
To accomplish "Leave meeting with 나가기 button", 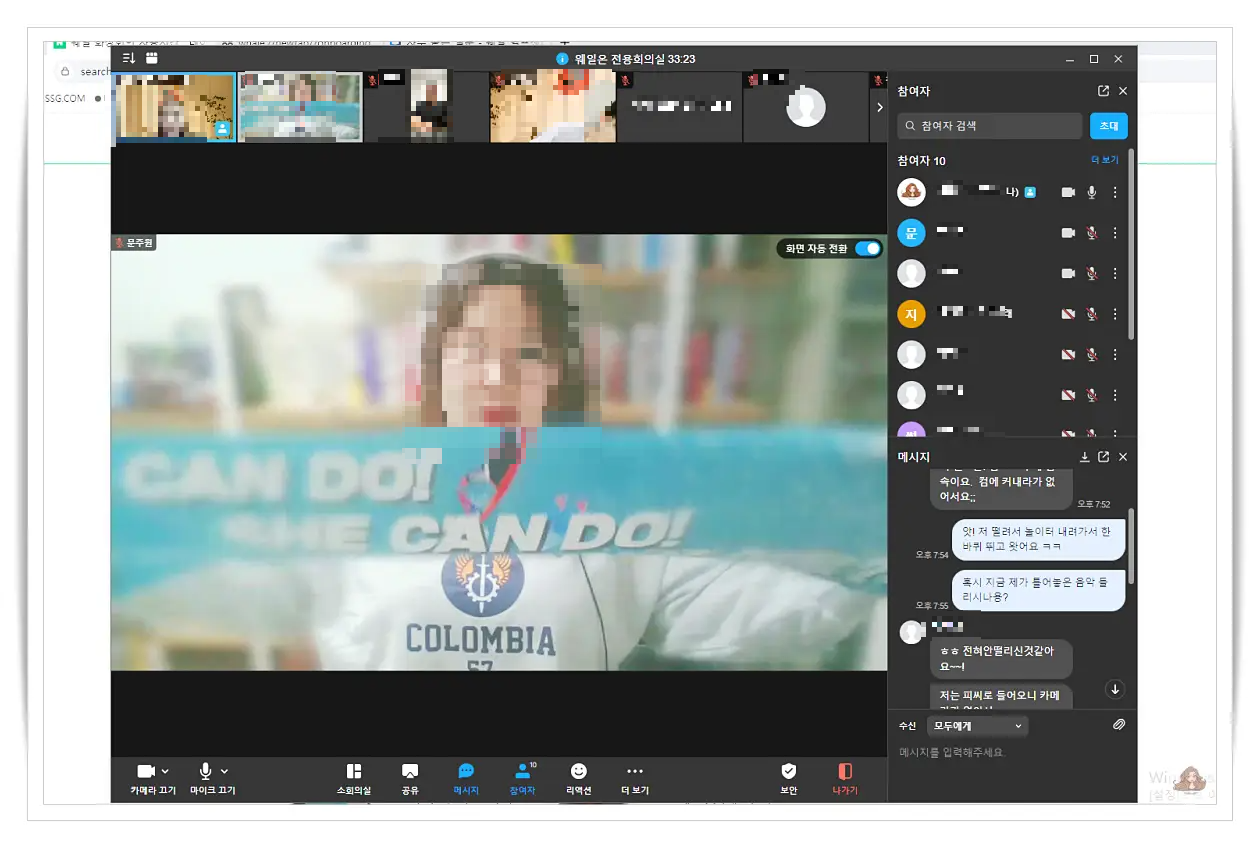I will pyautogui.click(x=845, y=779).
